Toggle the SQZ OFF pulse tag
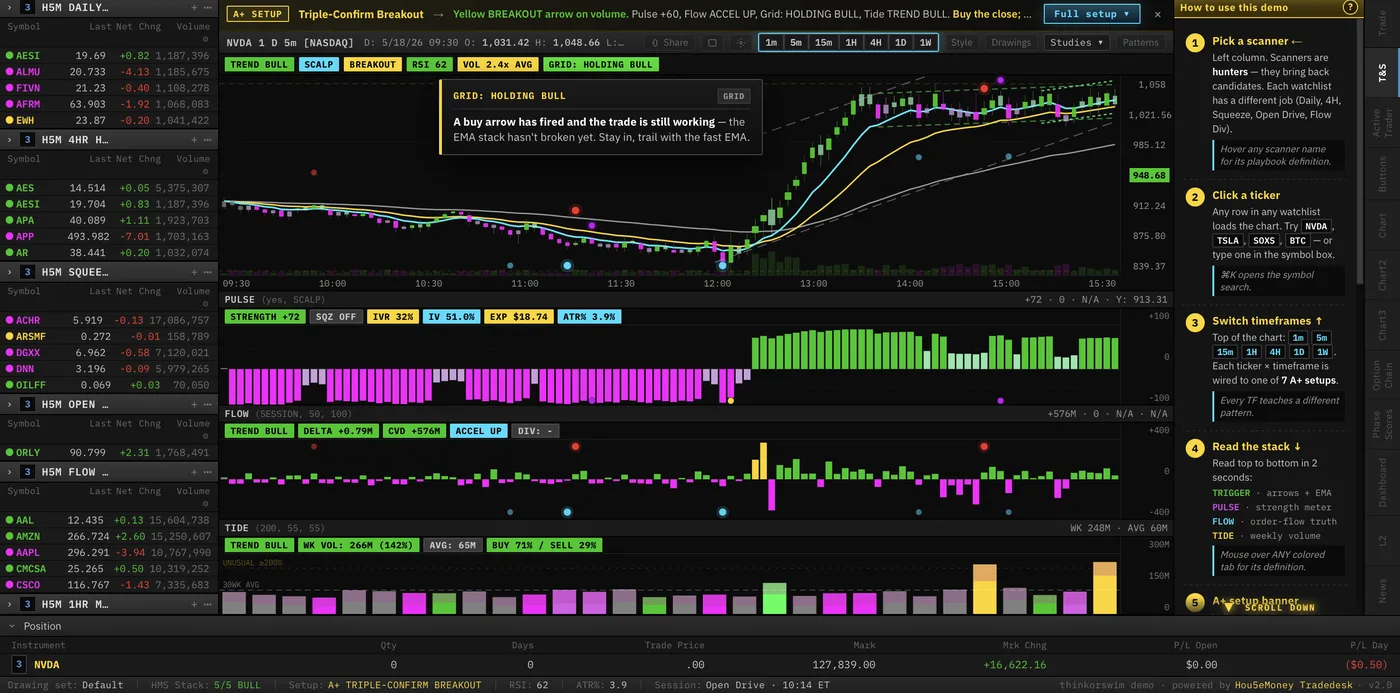Viewport: 1400px width, 693px height. (336, 316)
